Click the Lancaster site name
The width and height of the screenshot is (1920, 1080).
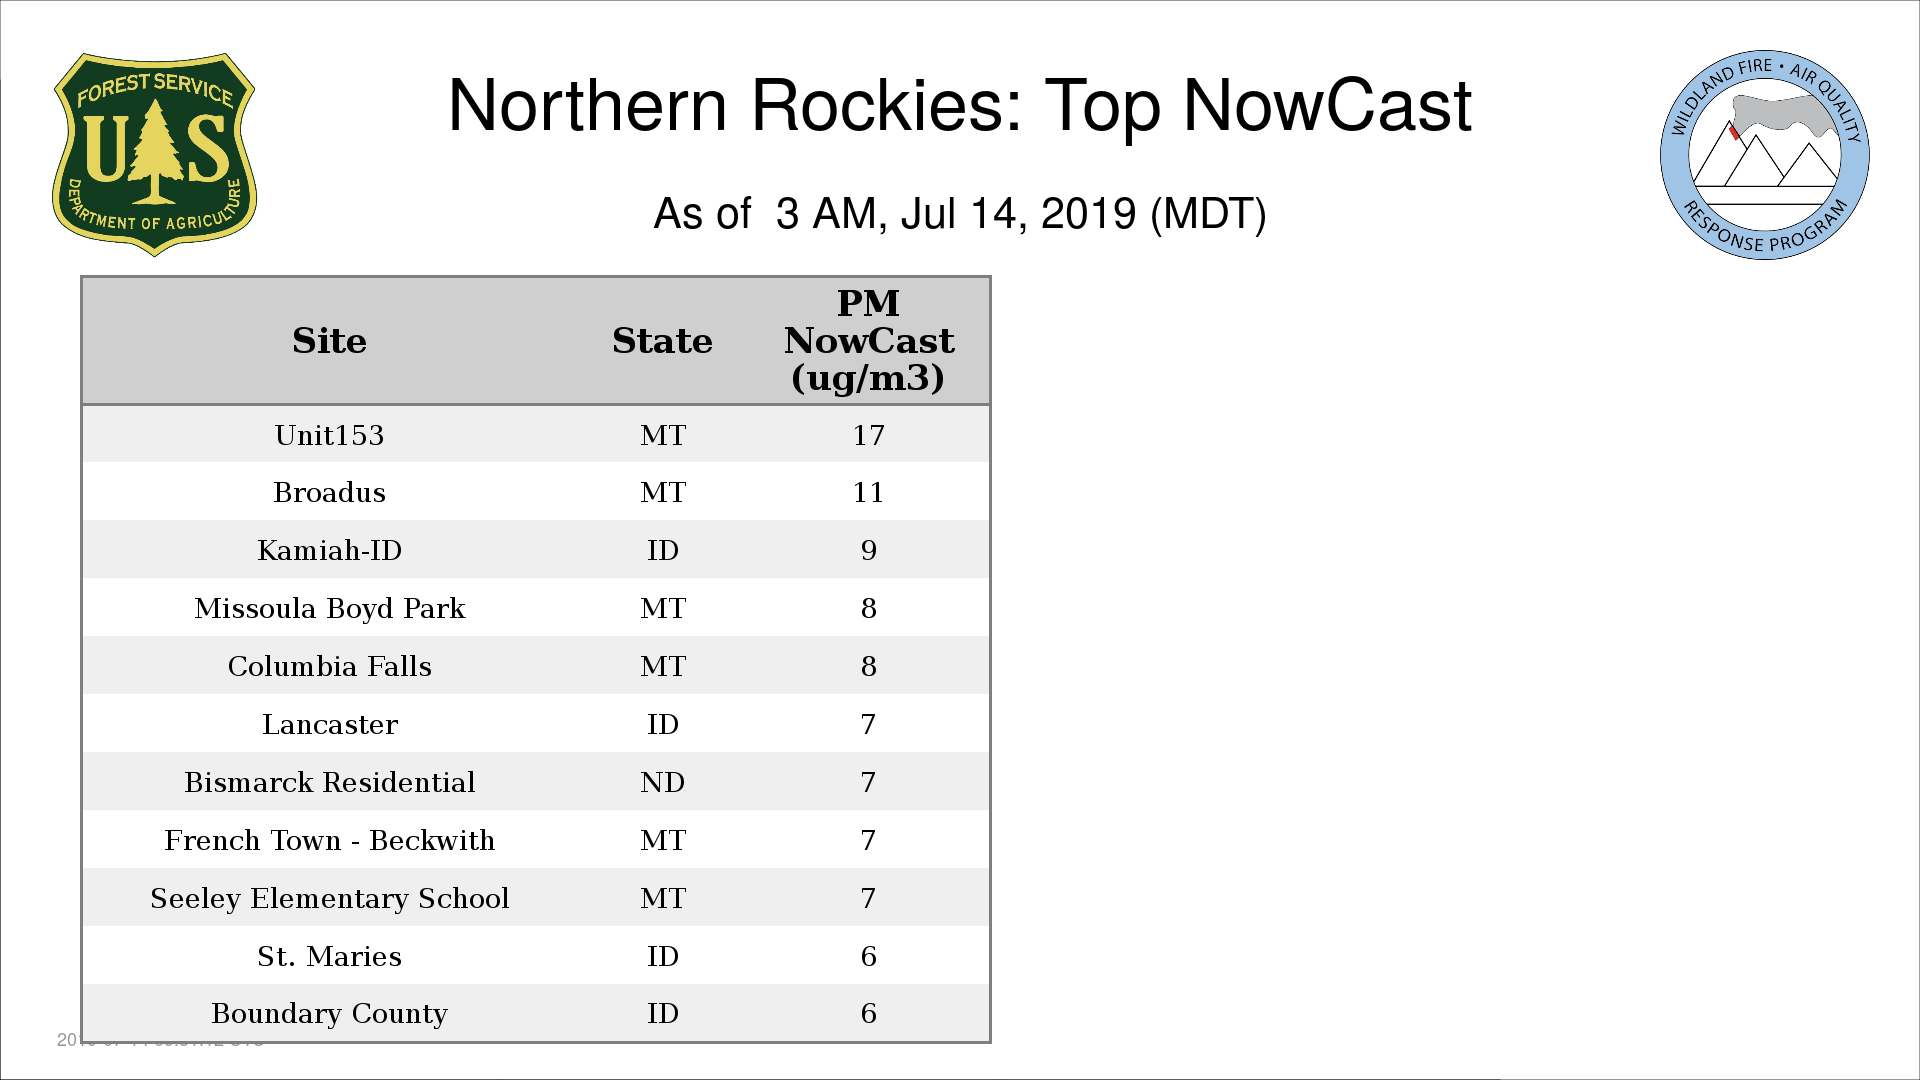coord(329,724)
